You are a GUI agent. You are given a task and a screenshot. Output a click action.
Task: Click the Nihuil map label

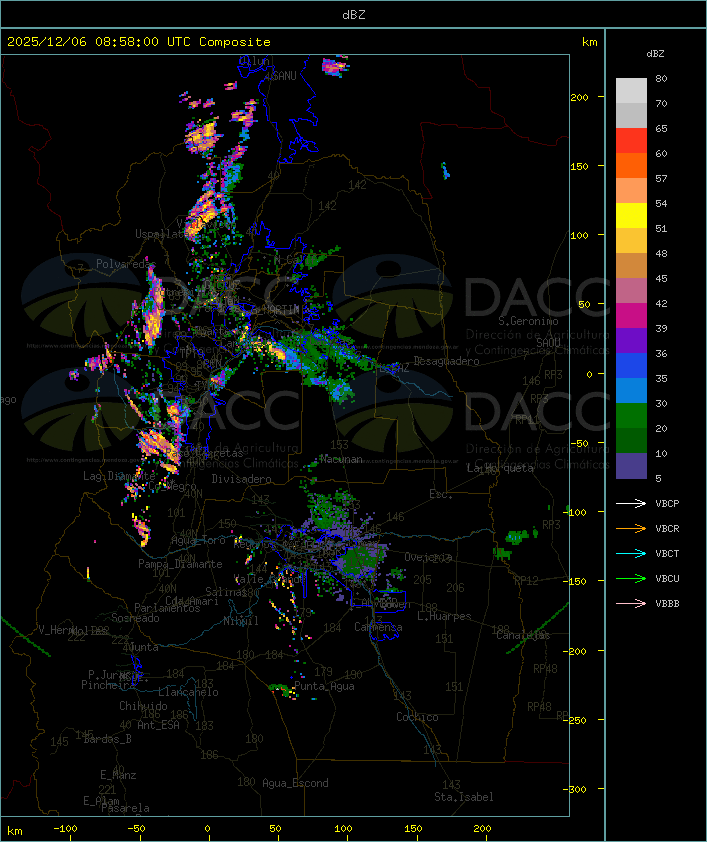(x=241, y=621)
